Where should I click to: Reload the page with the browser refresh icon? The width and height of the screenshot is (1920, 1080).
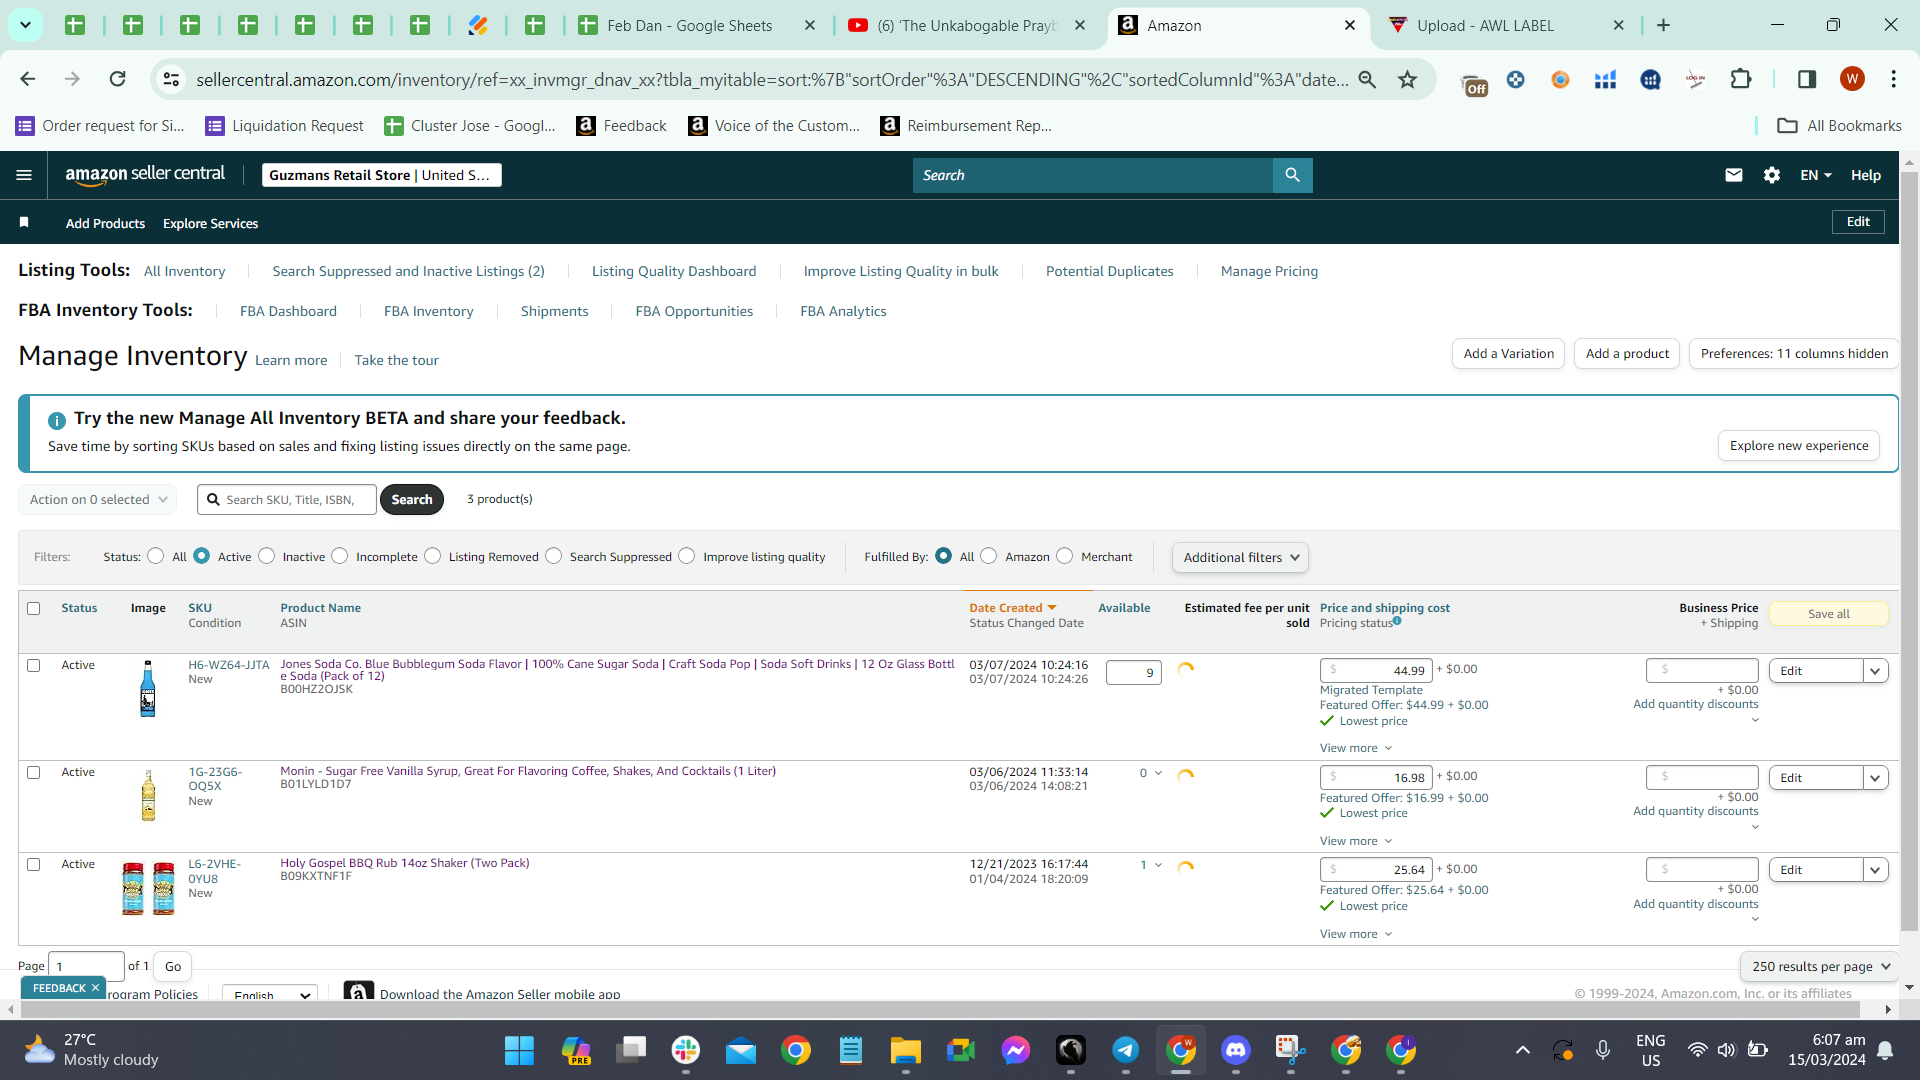coord(117,79)
